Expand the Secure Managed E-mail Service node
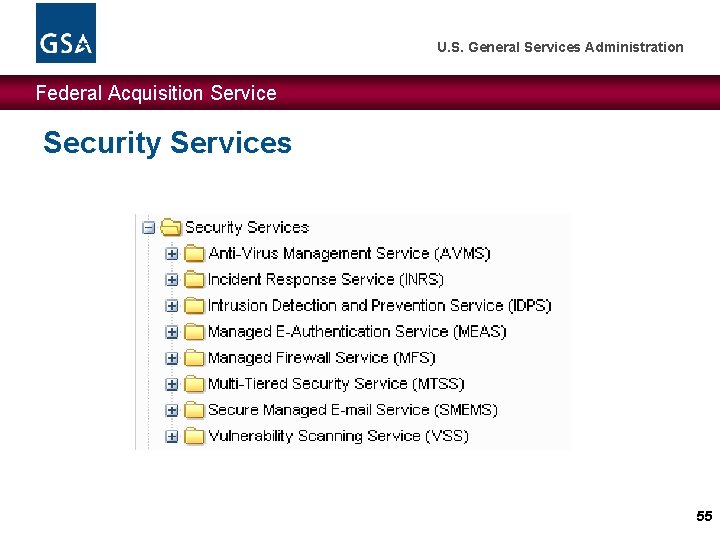This screenshot has height=540, width=720. tap(172, 410)
